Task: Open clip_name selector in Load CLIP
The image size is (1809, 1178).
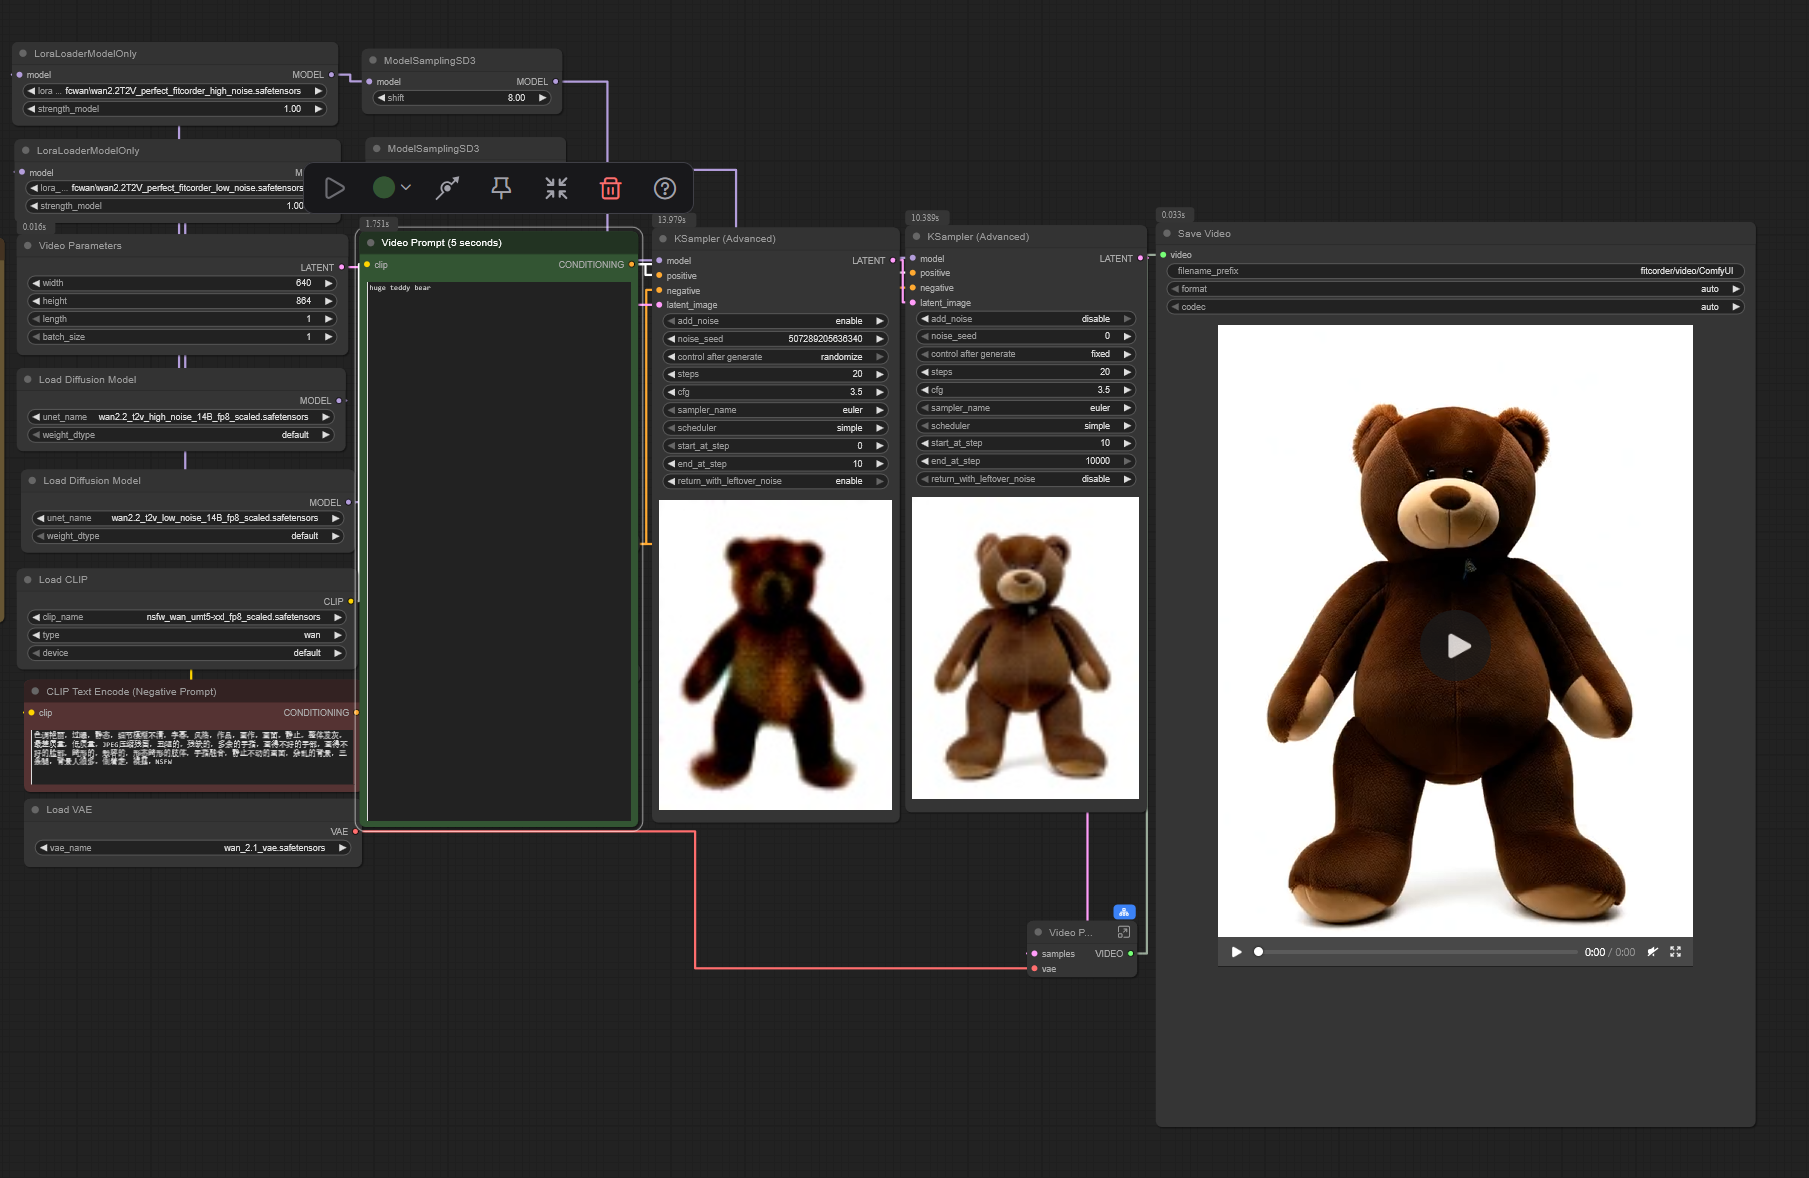Action: point(186,617)
